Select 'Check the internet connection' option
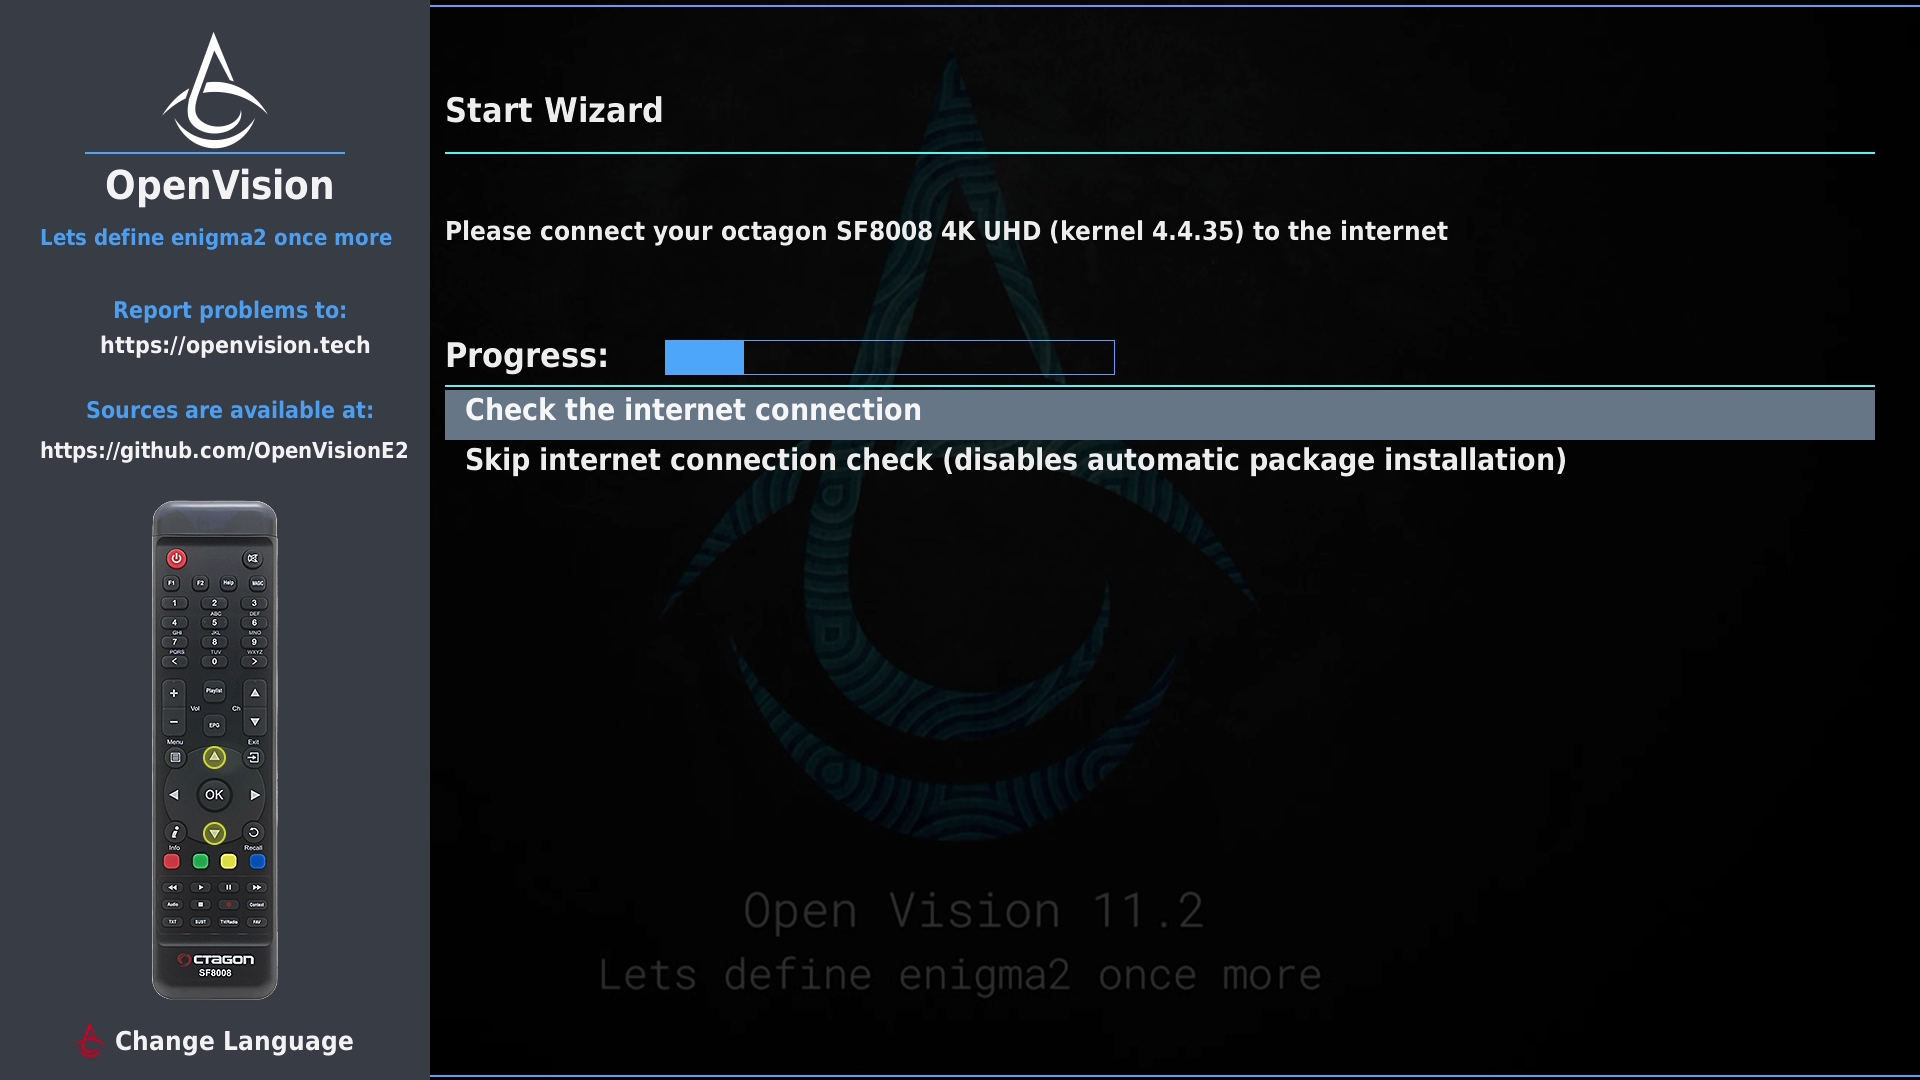The width and height of the screenshot is (1920, 1080). click(1160, 413)
